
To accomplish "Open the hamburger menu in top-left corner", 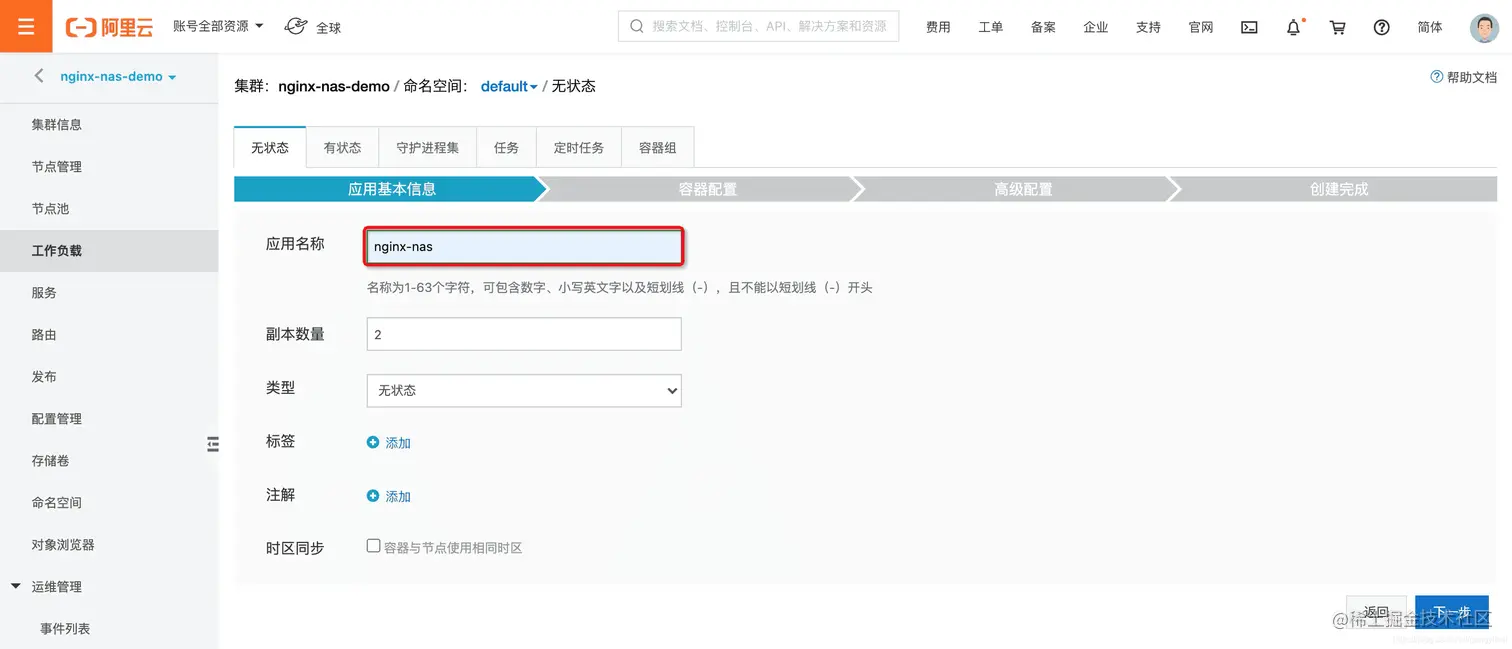I will pos(26,25).
